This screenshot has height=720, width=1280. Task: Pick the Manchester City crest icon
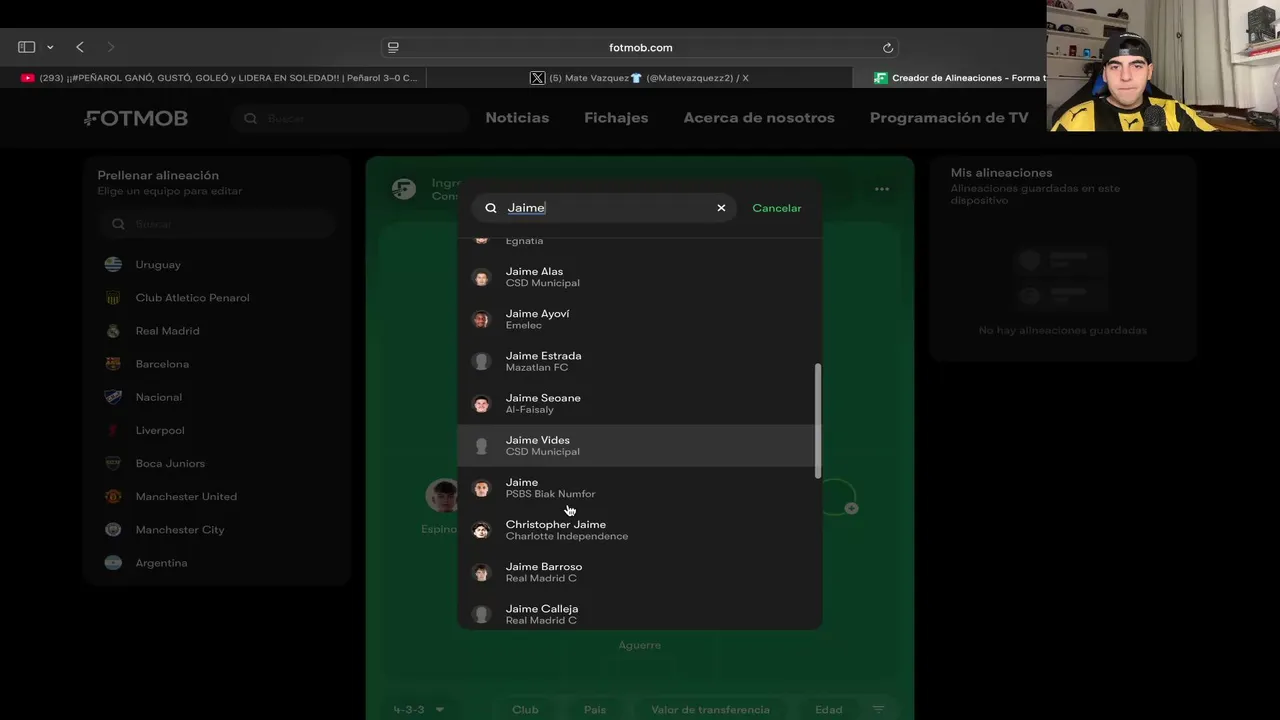click(x=114, y=529)
